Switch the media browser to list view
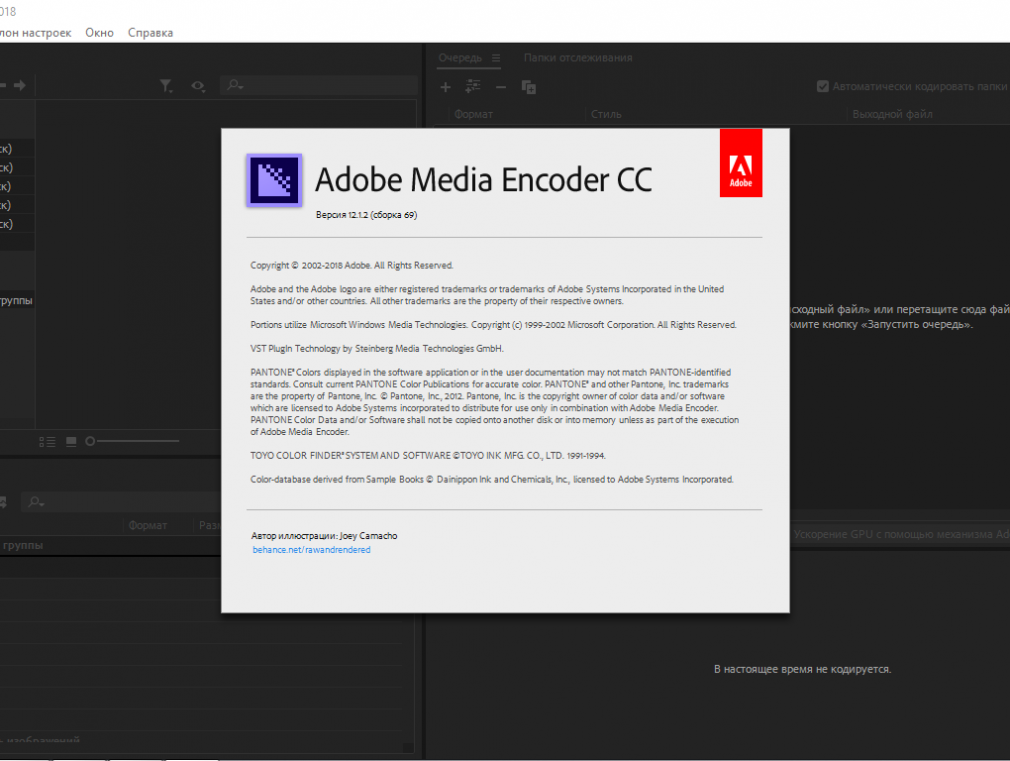This screenshot has height=761, width=1010. tap(47, 441)
